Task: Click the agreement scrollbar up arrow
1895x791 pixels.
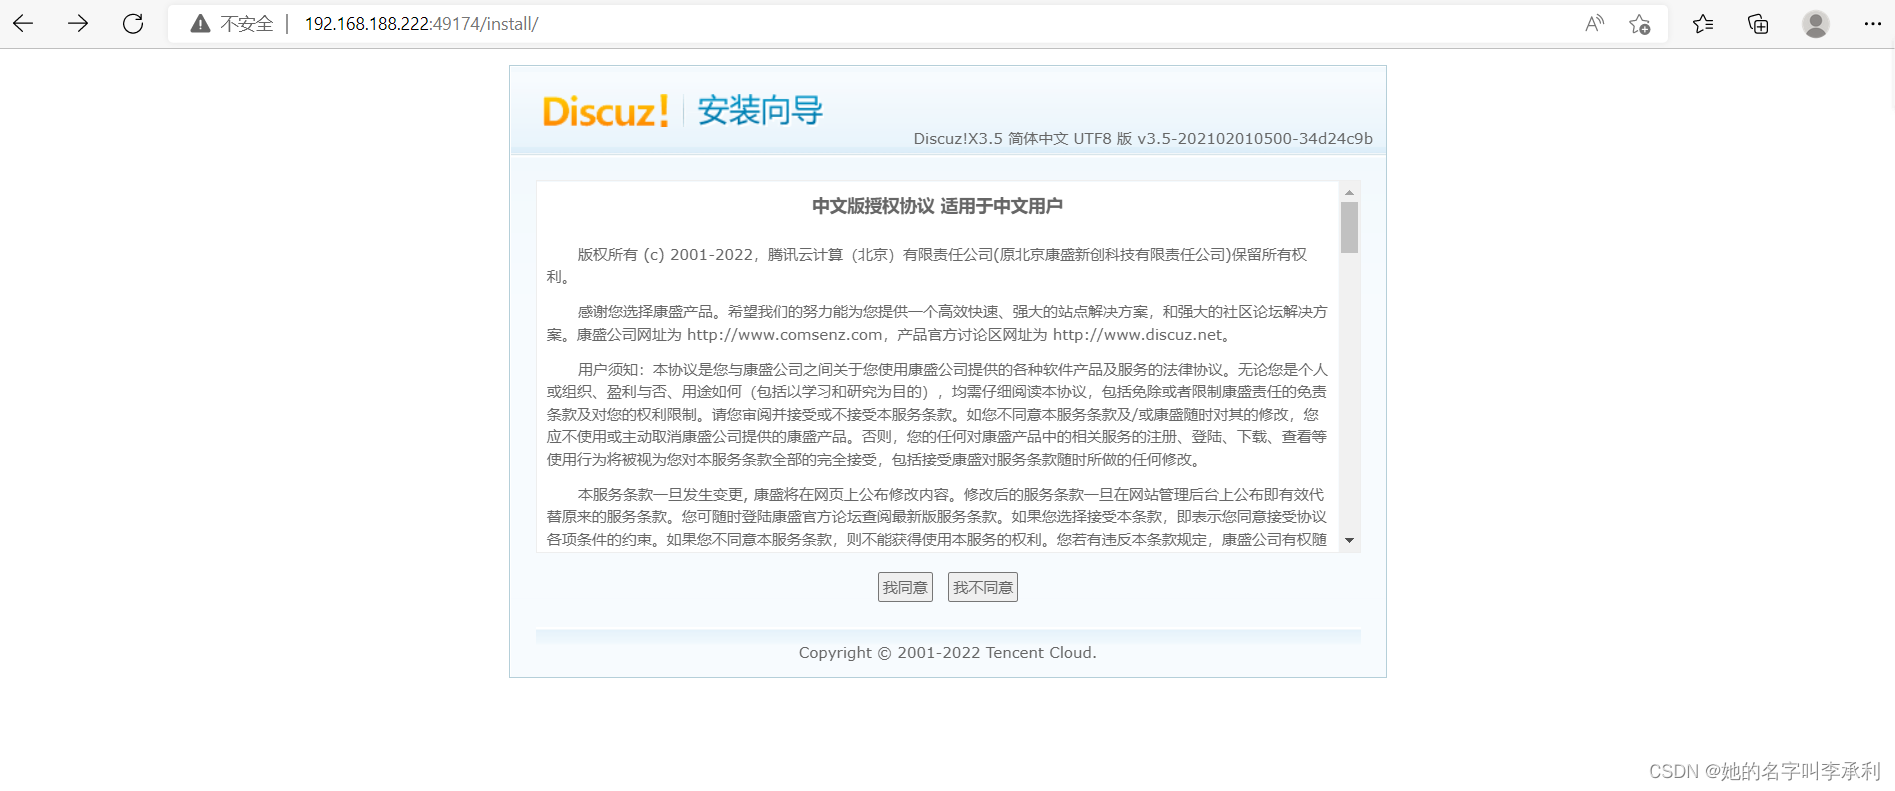Action: (1349, 192)
